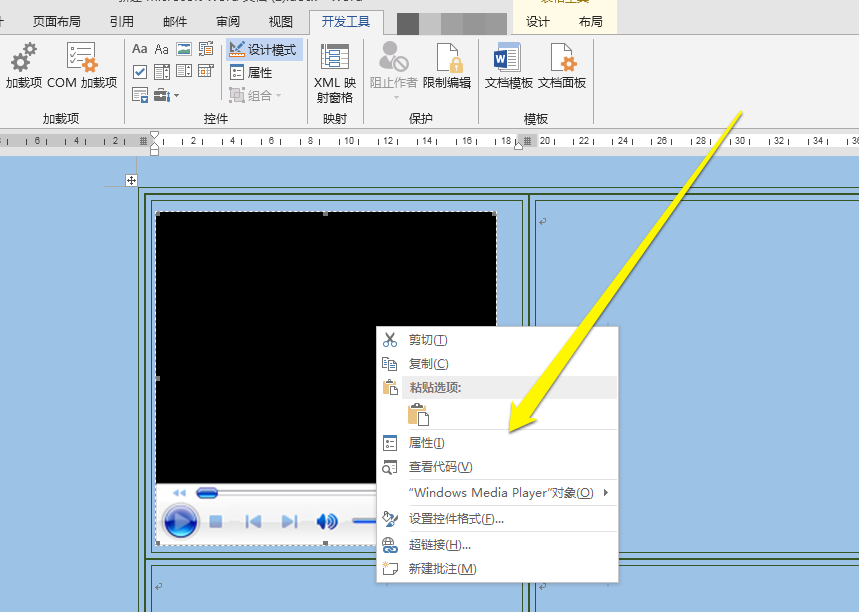Click the media player volume slider
The height and width of the screenshot is (612, 859).
pyautogui.click(x=364, y=521)
